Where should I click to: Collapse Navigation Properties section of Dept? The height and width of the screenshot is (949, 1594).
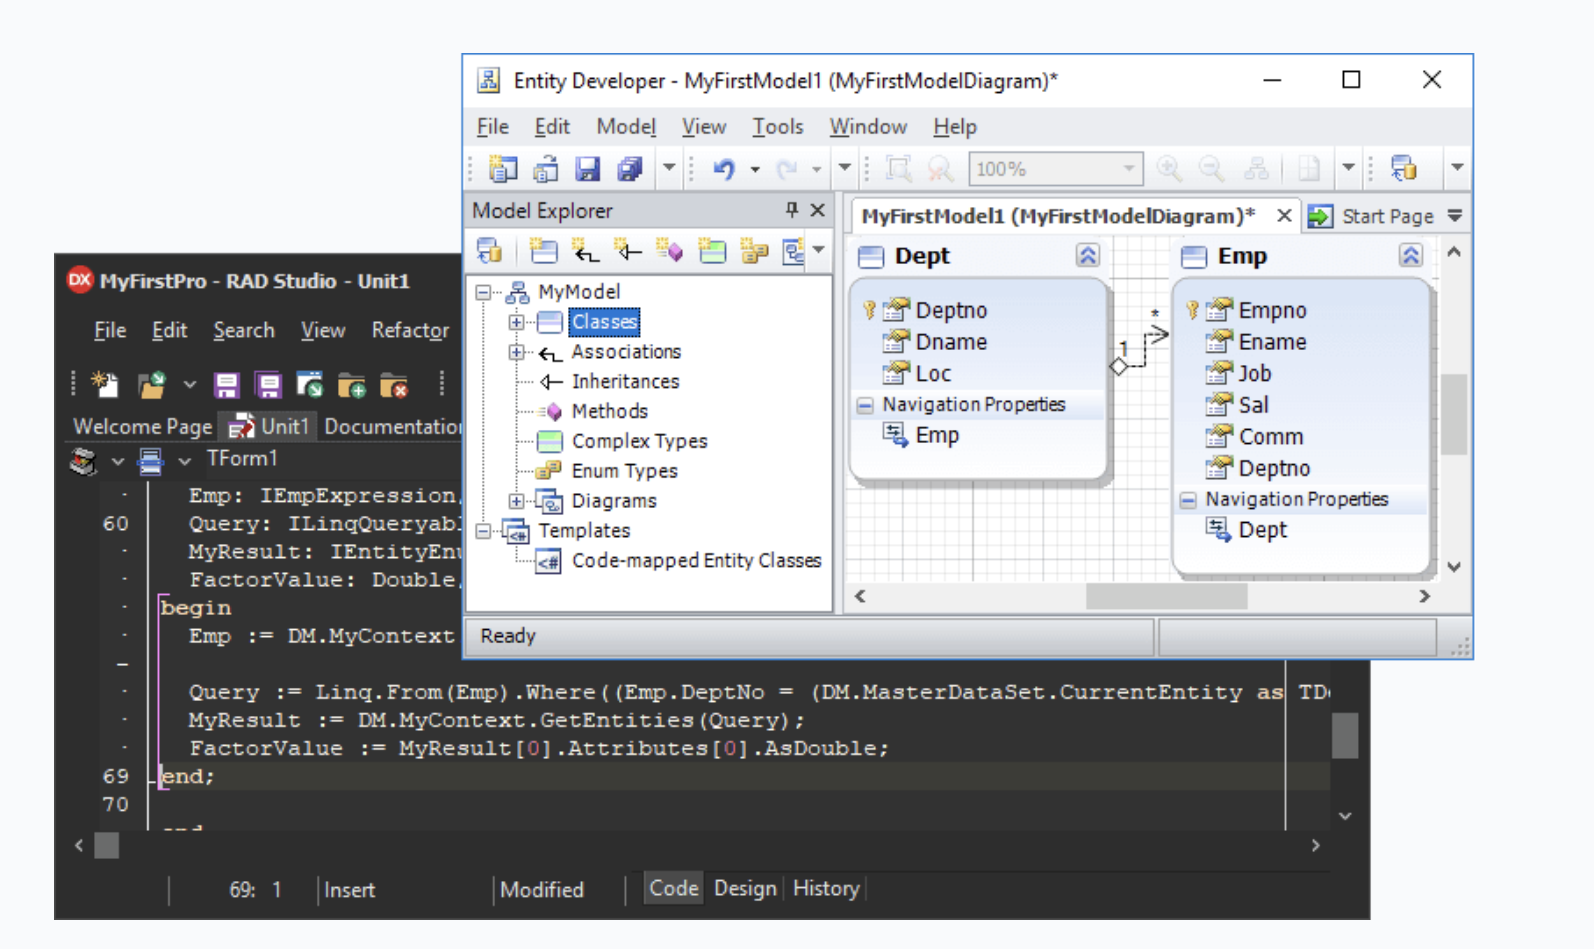click(865, 405)
